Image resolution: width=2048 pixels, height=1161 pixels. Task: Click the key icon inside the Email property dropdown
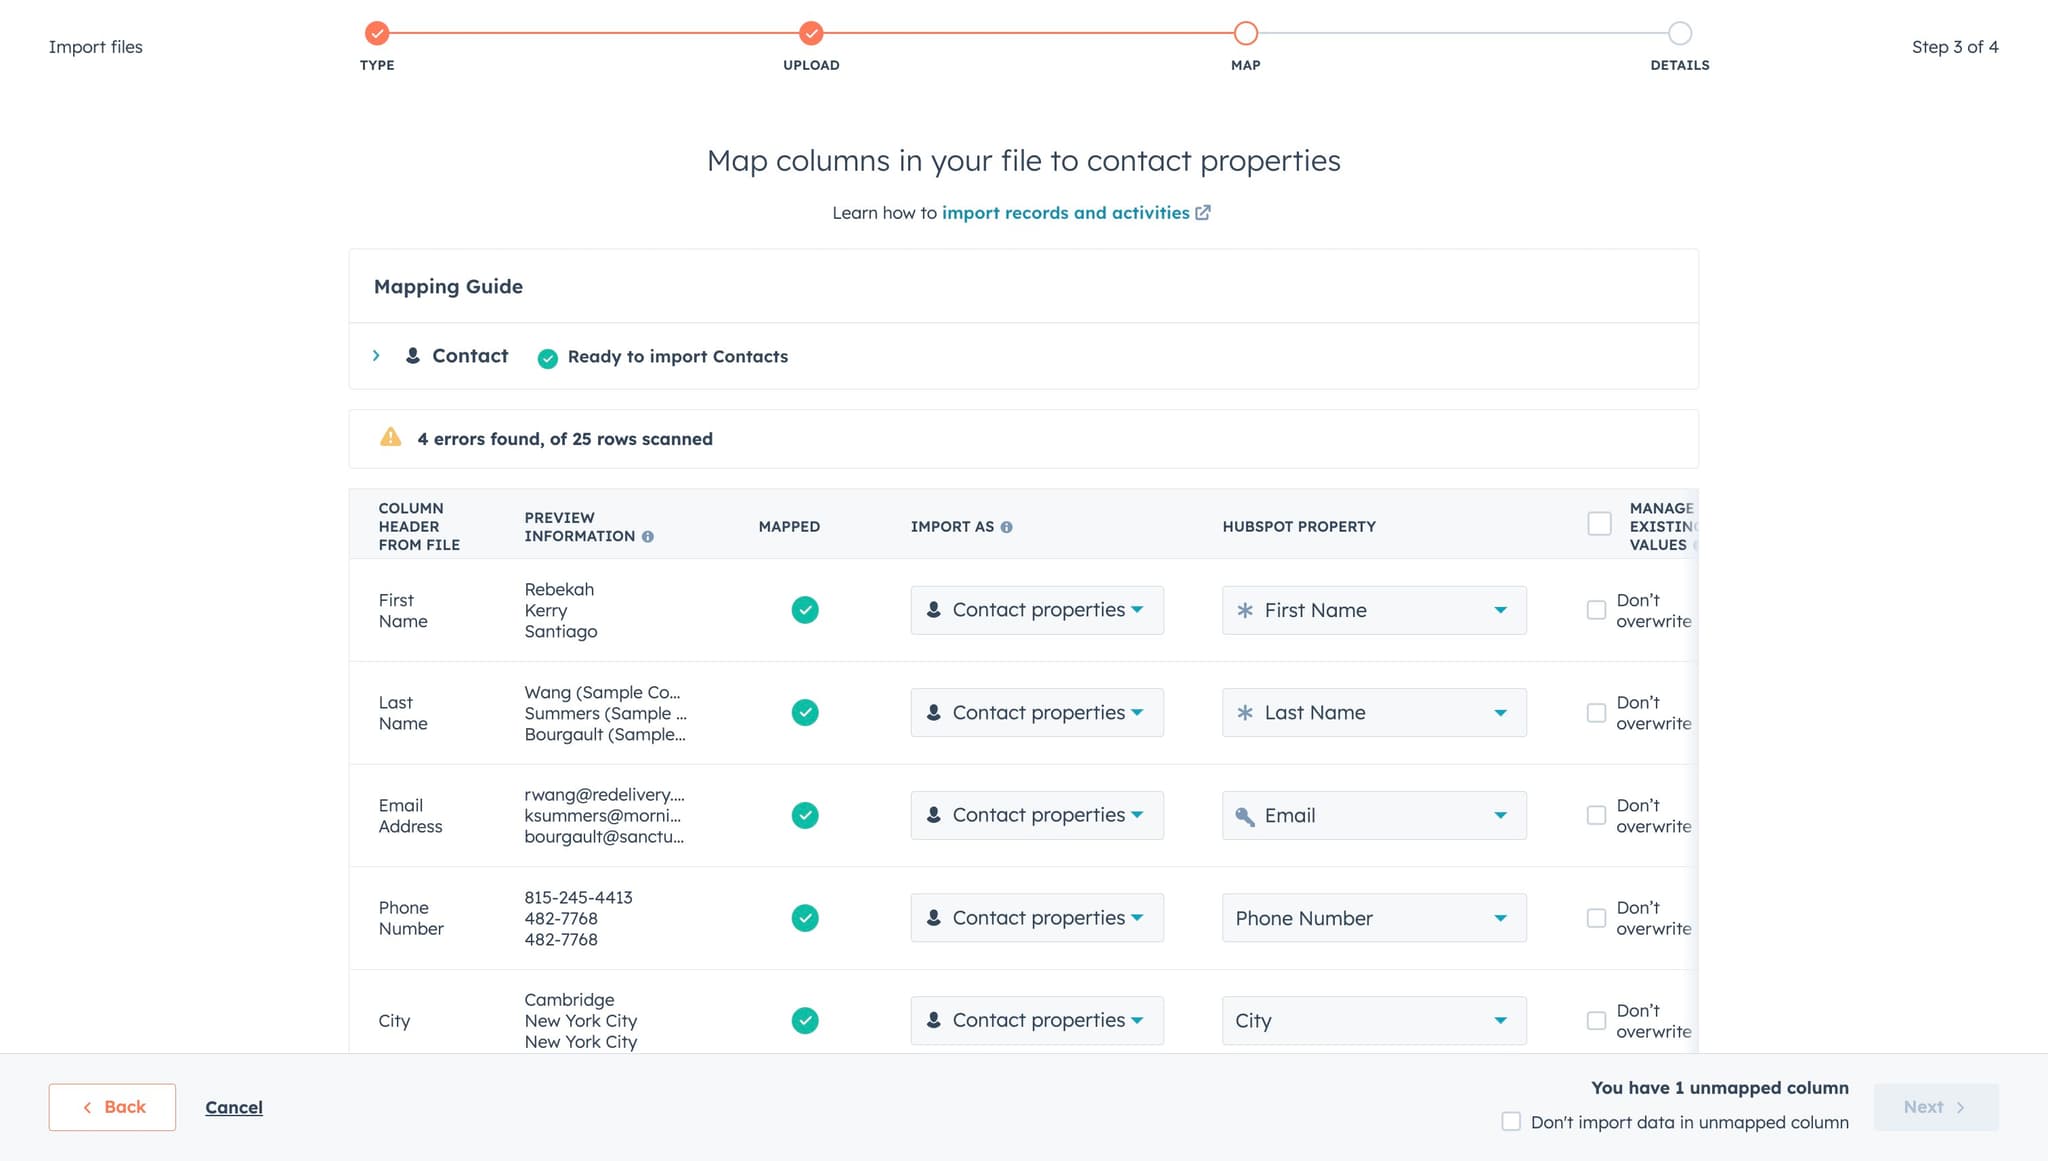click(1245, 815)
